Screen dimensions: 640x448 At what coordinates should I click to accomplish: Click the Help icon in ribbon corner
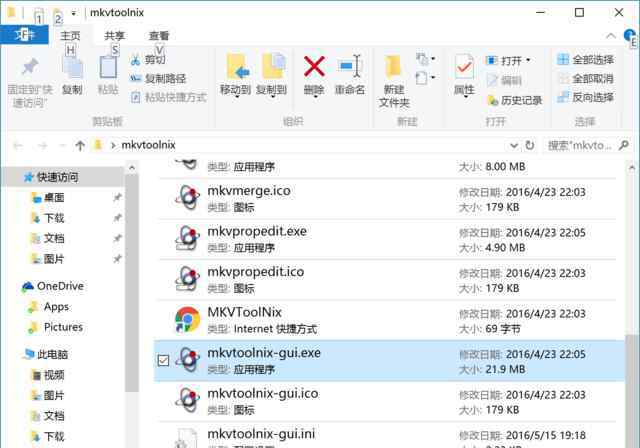(x=629, y=35)
